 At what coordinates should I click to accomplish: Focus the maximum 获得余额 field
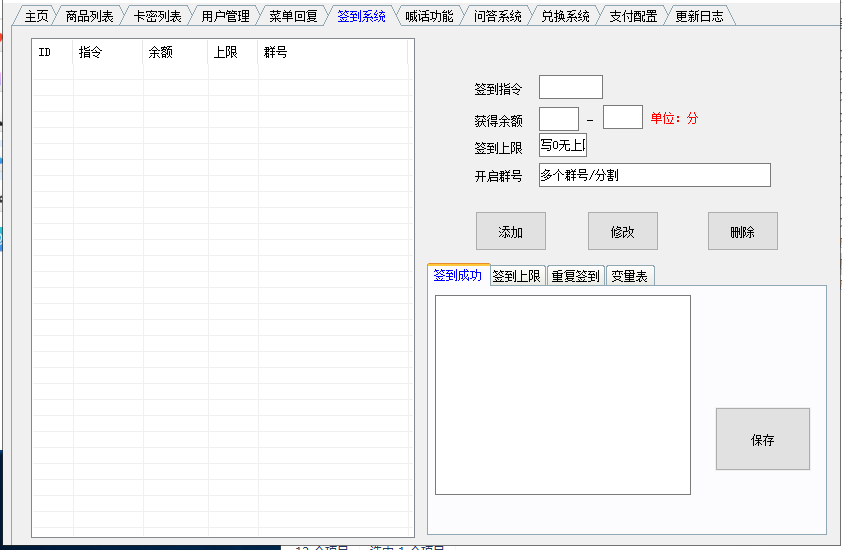point(623,117)
